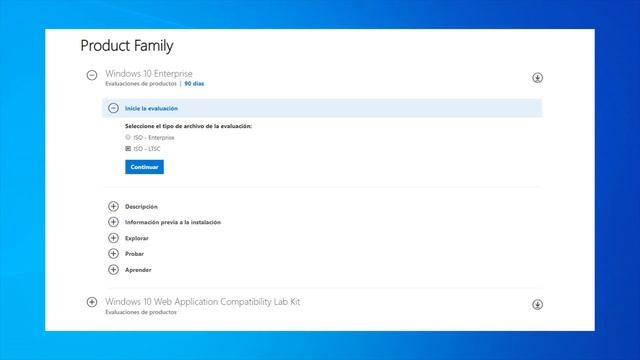Click download icon for Windows 10 Enterprise
The height and width of the screenshot is (360, 640).
click(537, 78)
